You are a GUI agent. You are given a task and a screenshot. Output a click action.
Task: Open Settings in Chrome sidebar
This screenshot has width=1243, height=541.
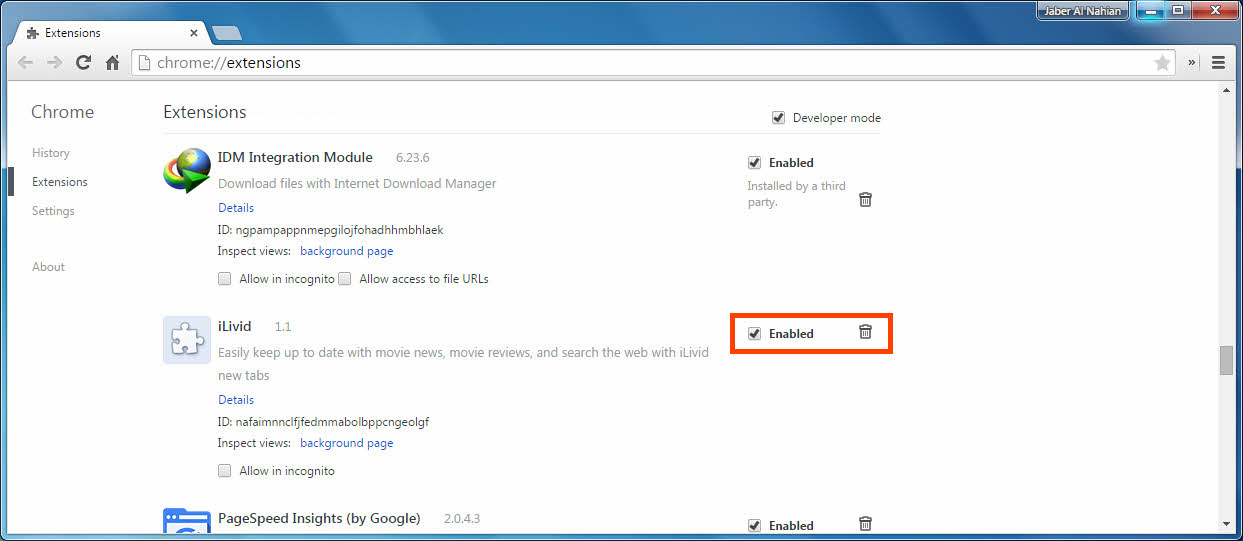53,211
